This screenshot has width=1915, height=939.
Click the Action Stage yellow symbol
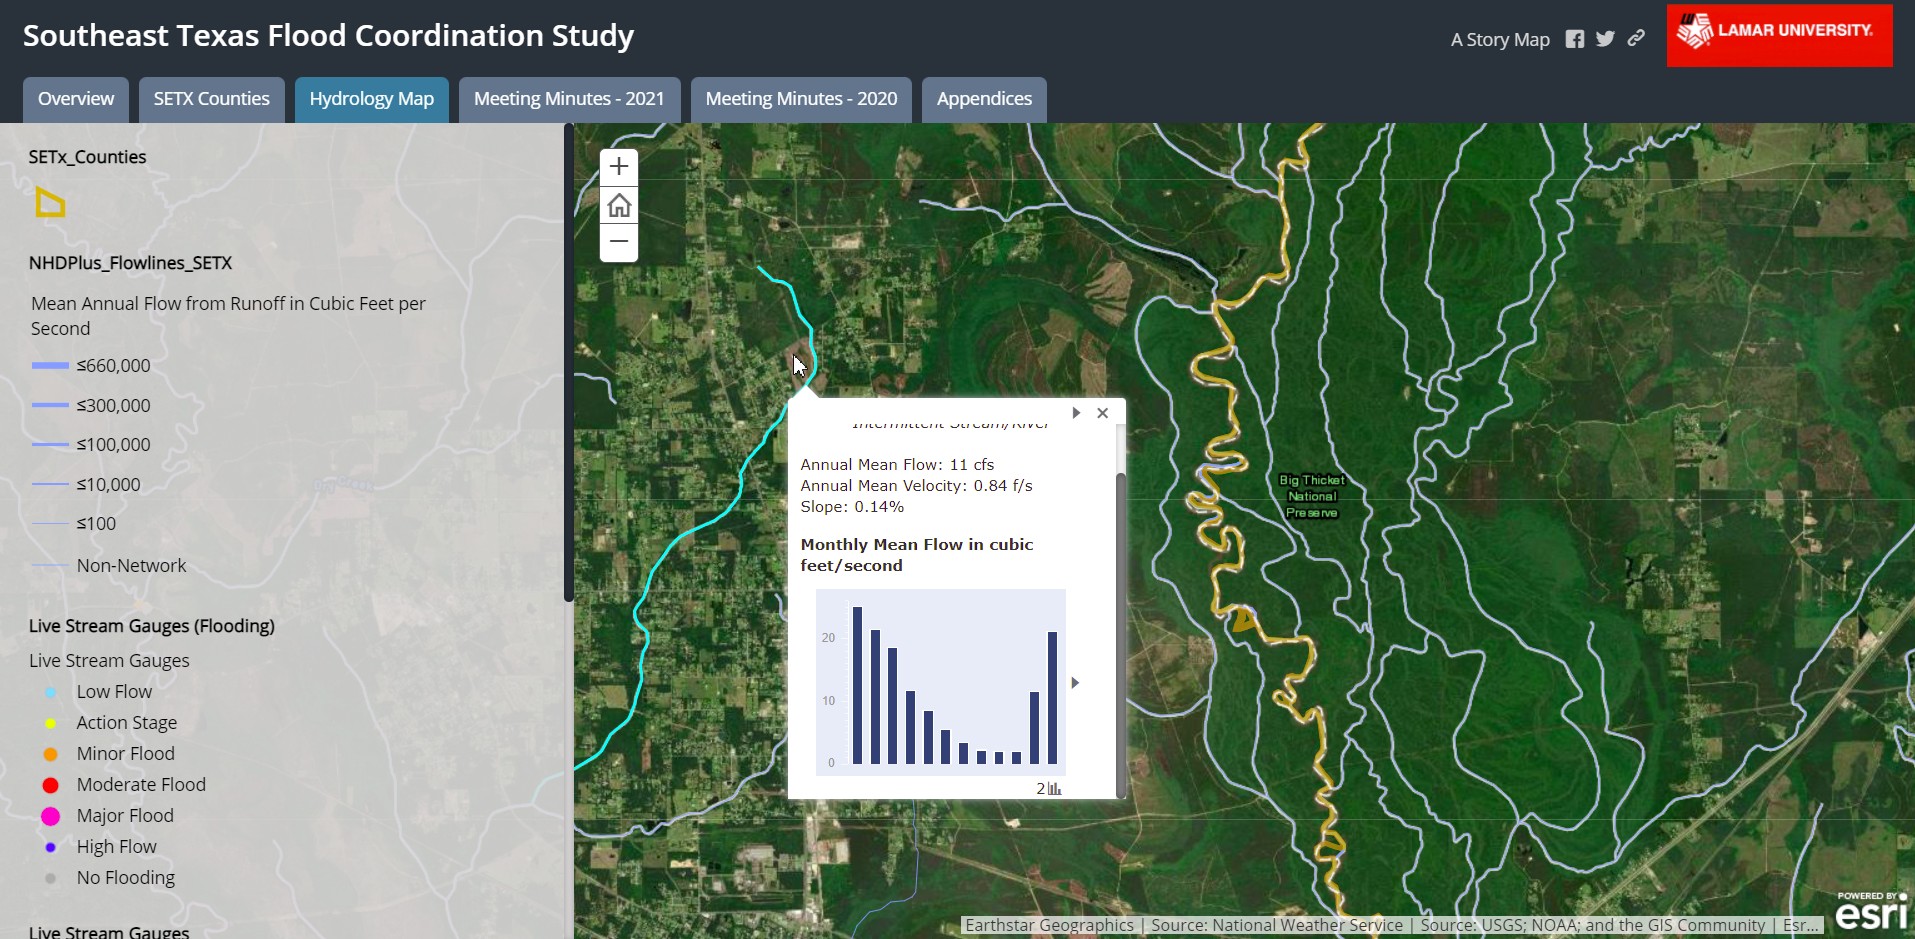50,723
